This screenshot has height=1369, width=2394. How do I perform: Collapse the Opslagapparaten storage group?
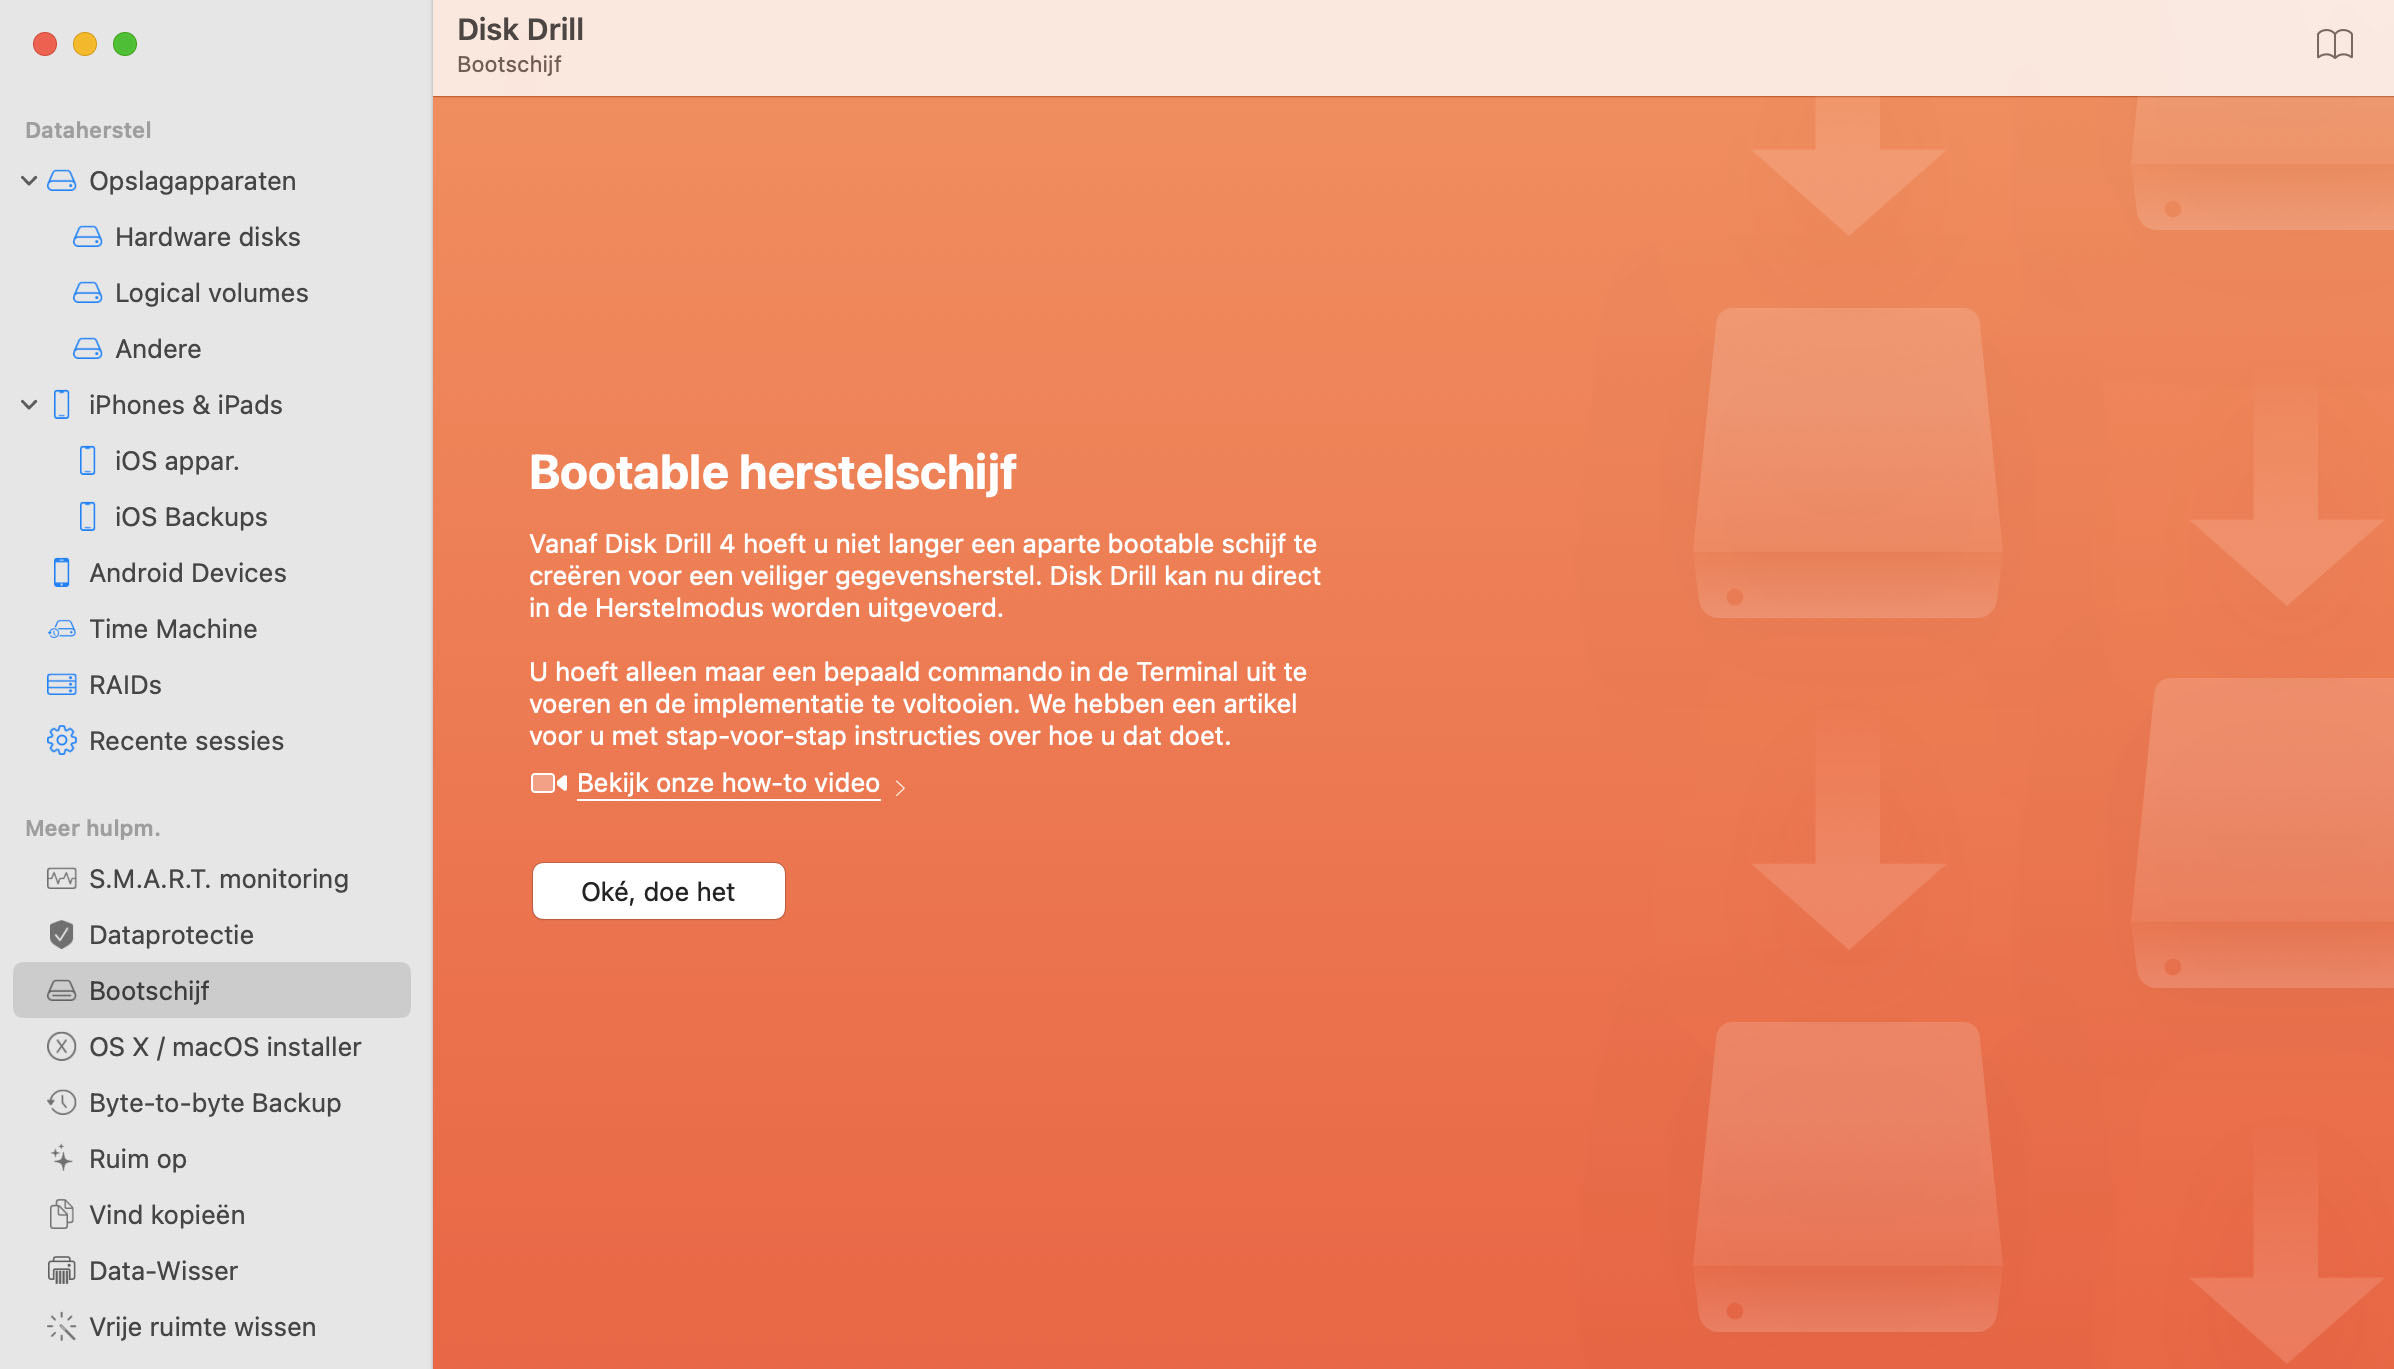pyautogui.click(x=30, y=181)
